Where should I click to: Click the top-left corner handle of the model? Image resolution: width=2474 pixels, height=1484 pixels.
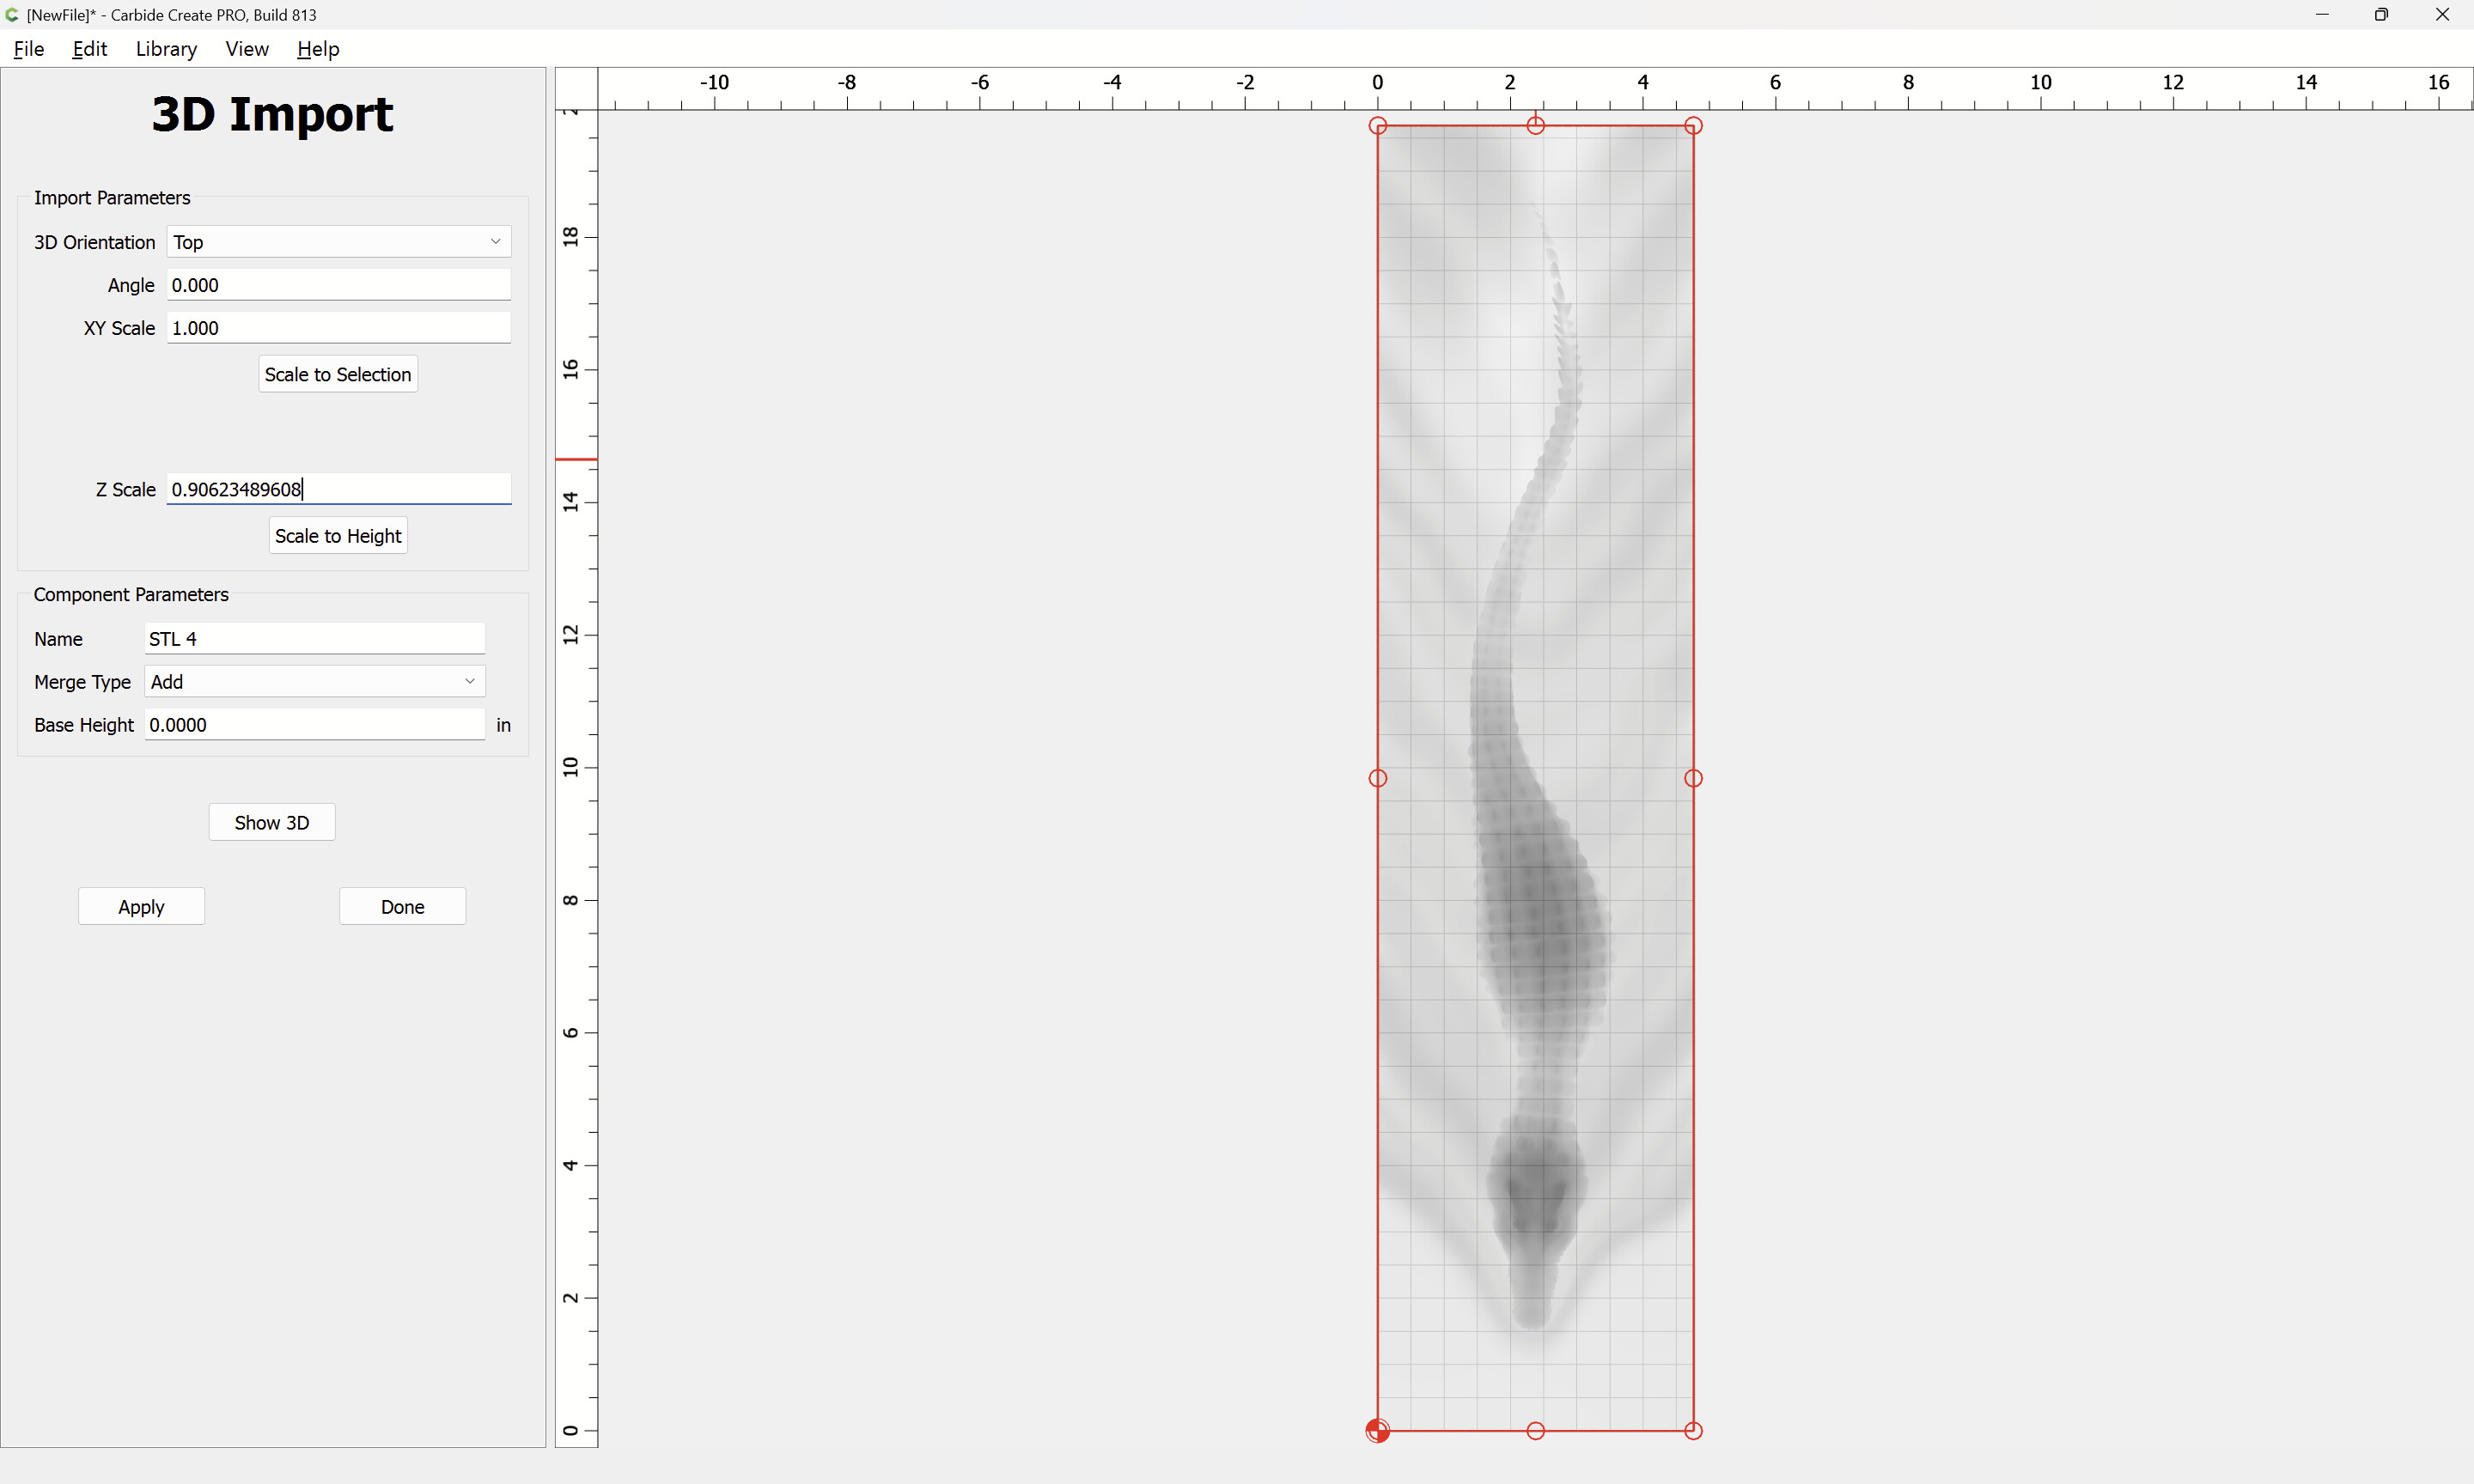coord(1378,126)
